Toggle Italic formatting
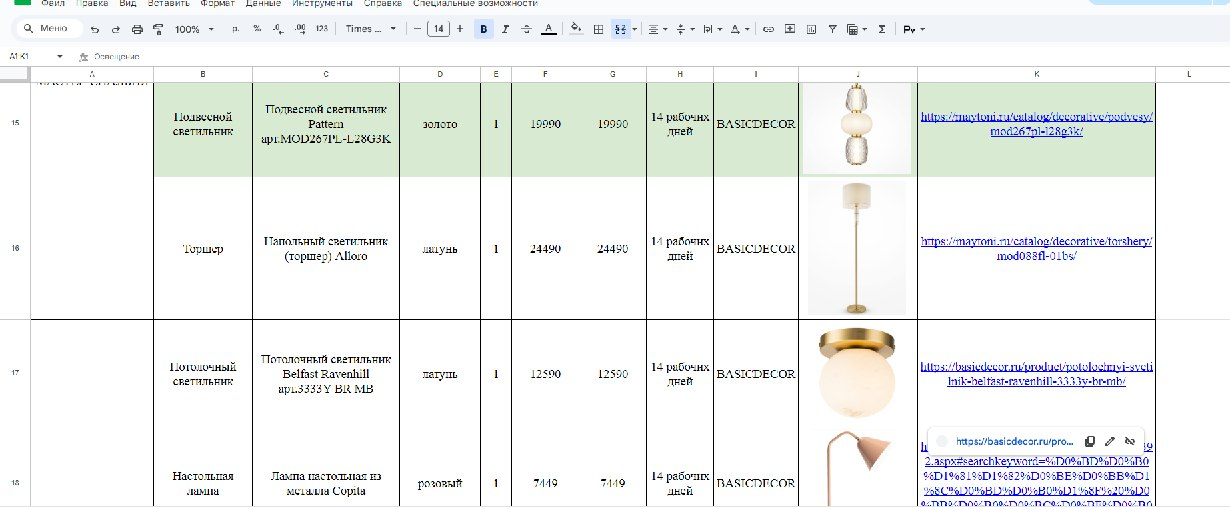This screenshot has width=1230, height=507. pyautogui.click(x=505, y=30)
